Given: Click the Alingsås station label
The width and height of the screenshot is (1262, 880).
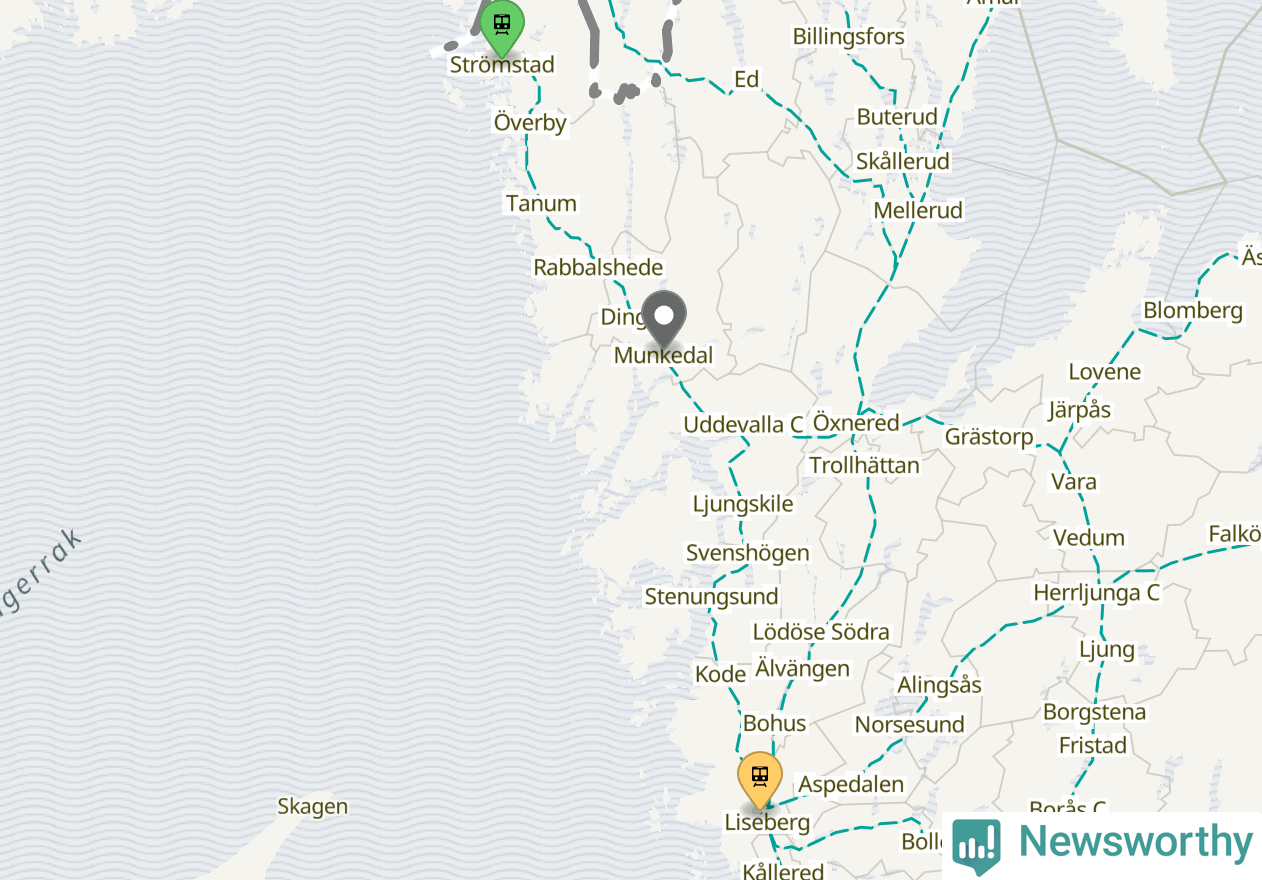Looking at the screenshot, I should [x=939, y=685].
